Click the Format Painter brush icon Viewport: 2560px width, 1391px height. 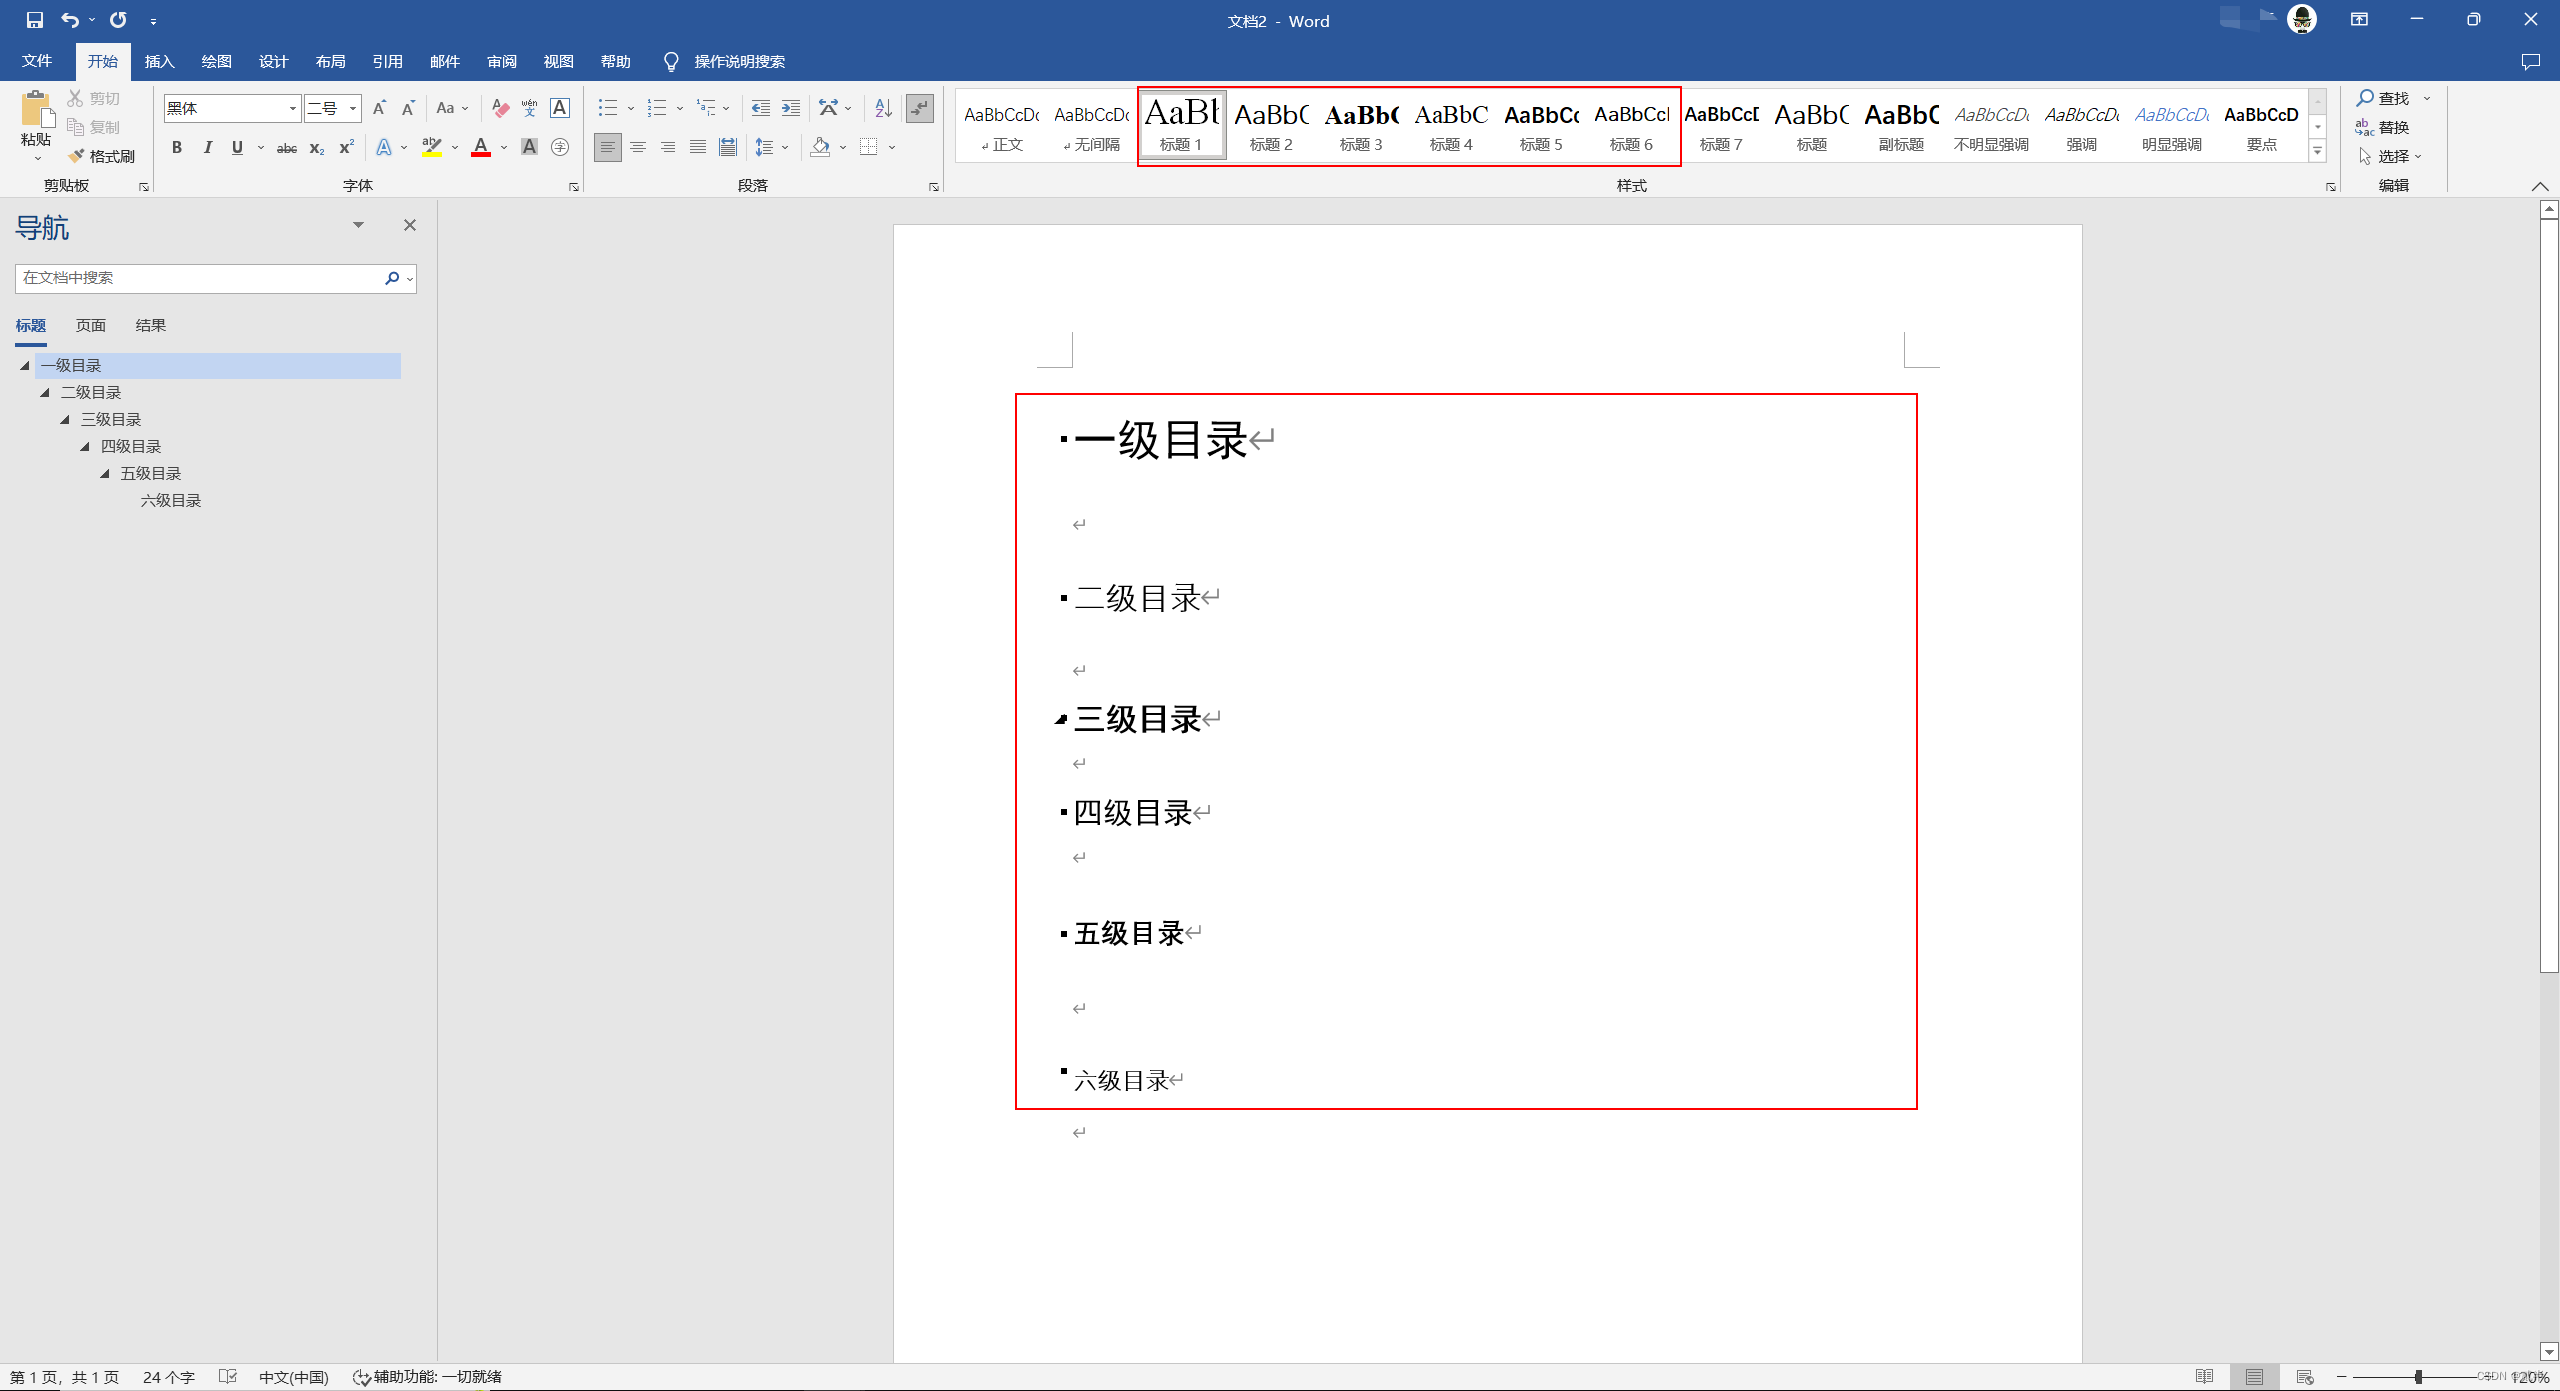point(77,156)
